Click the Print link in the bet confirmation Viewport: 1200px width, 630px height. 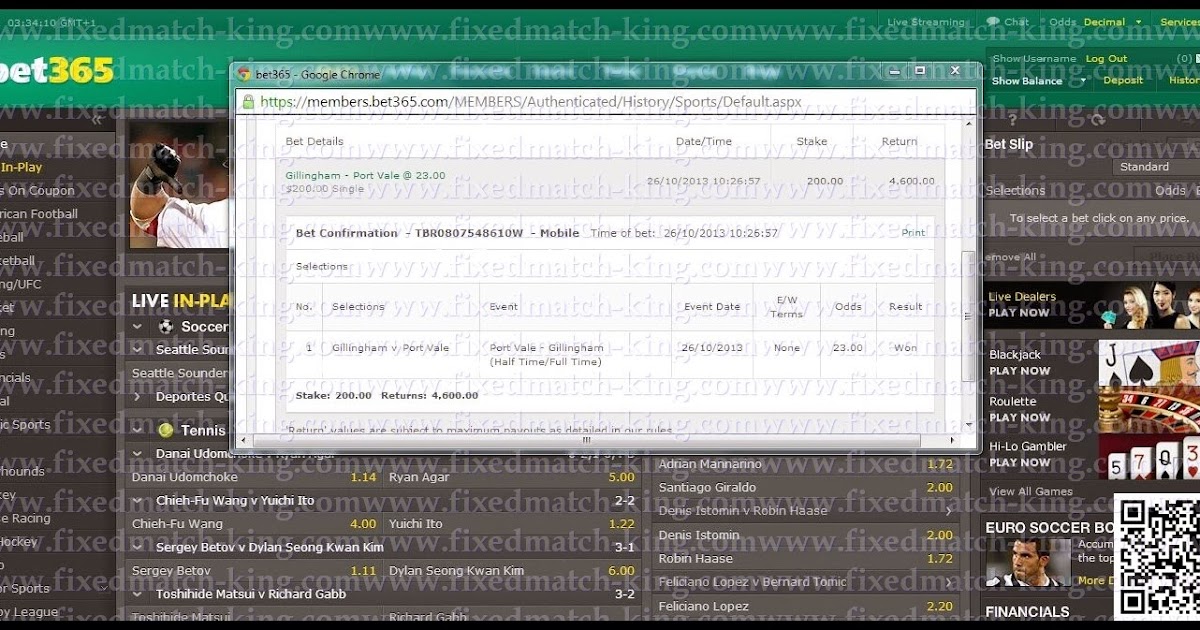(913, 233)
